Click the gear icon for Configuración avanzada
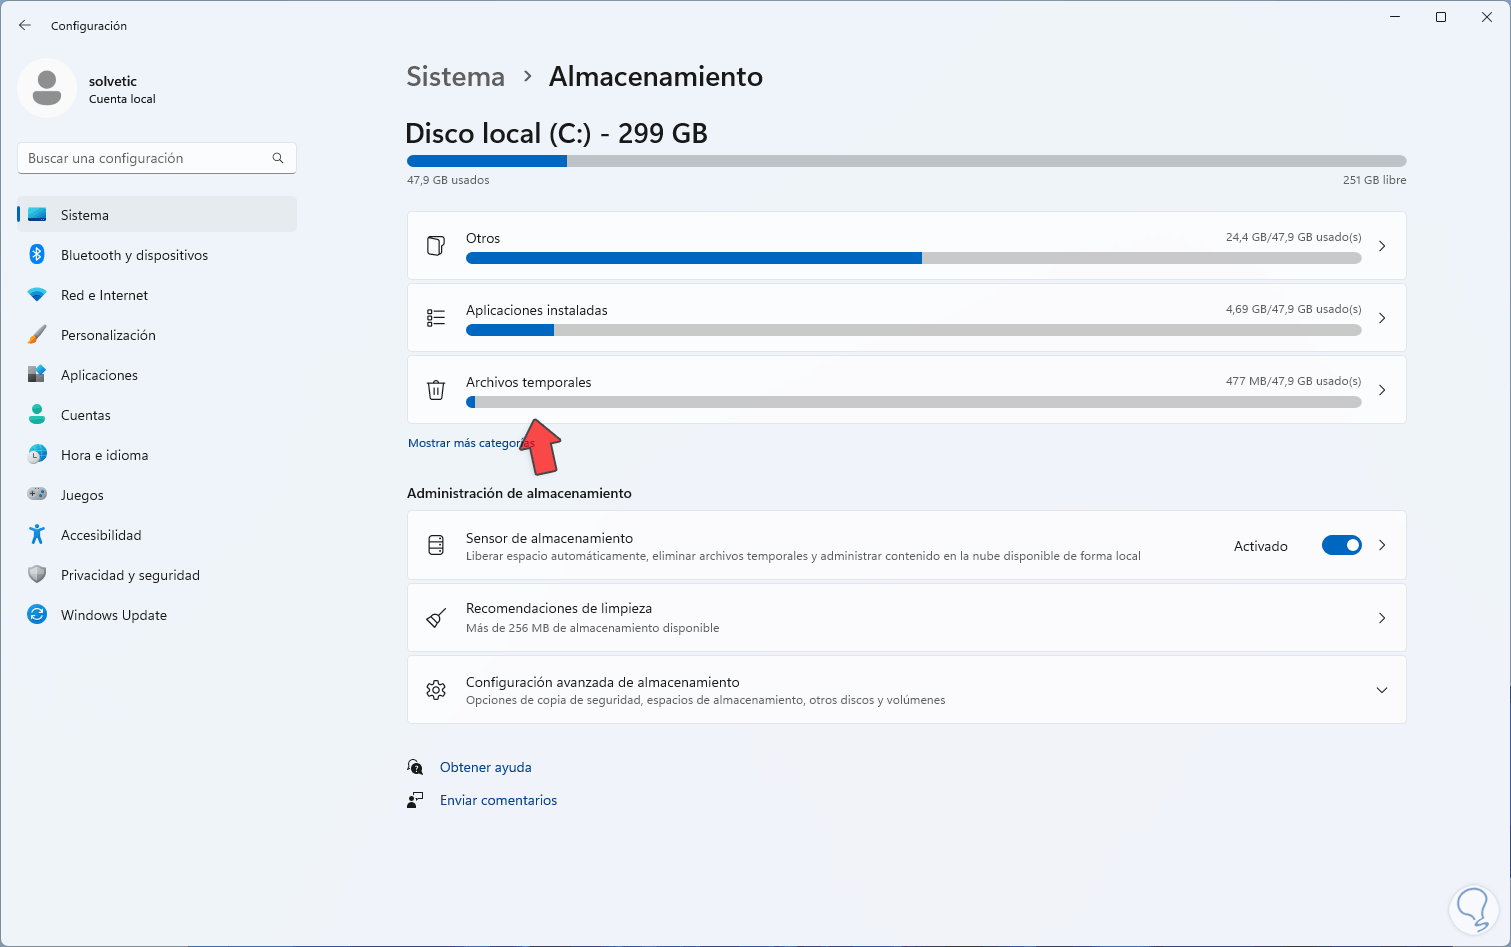Image resolution: width=1511 pixels, height=947 pixels. 436,690
